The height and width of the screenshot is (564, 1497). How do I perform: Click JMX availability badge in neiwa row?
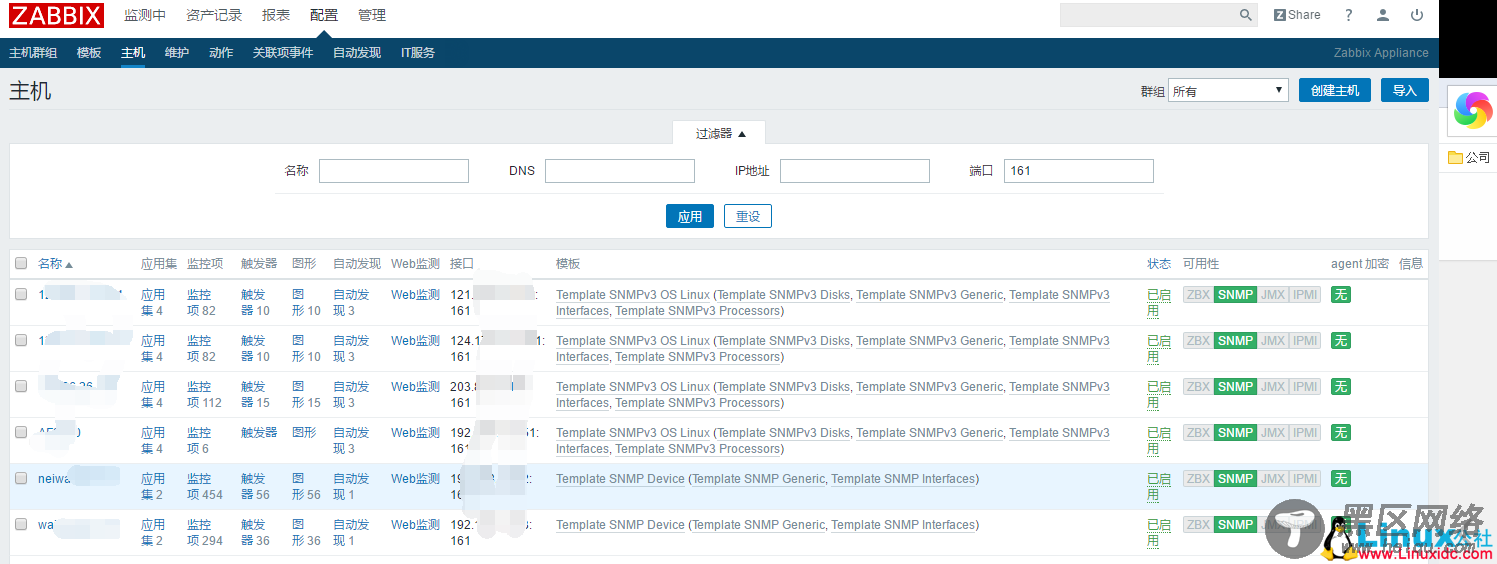pyautogui.click(x=1272, y=479)
